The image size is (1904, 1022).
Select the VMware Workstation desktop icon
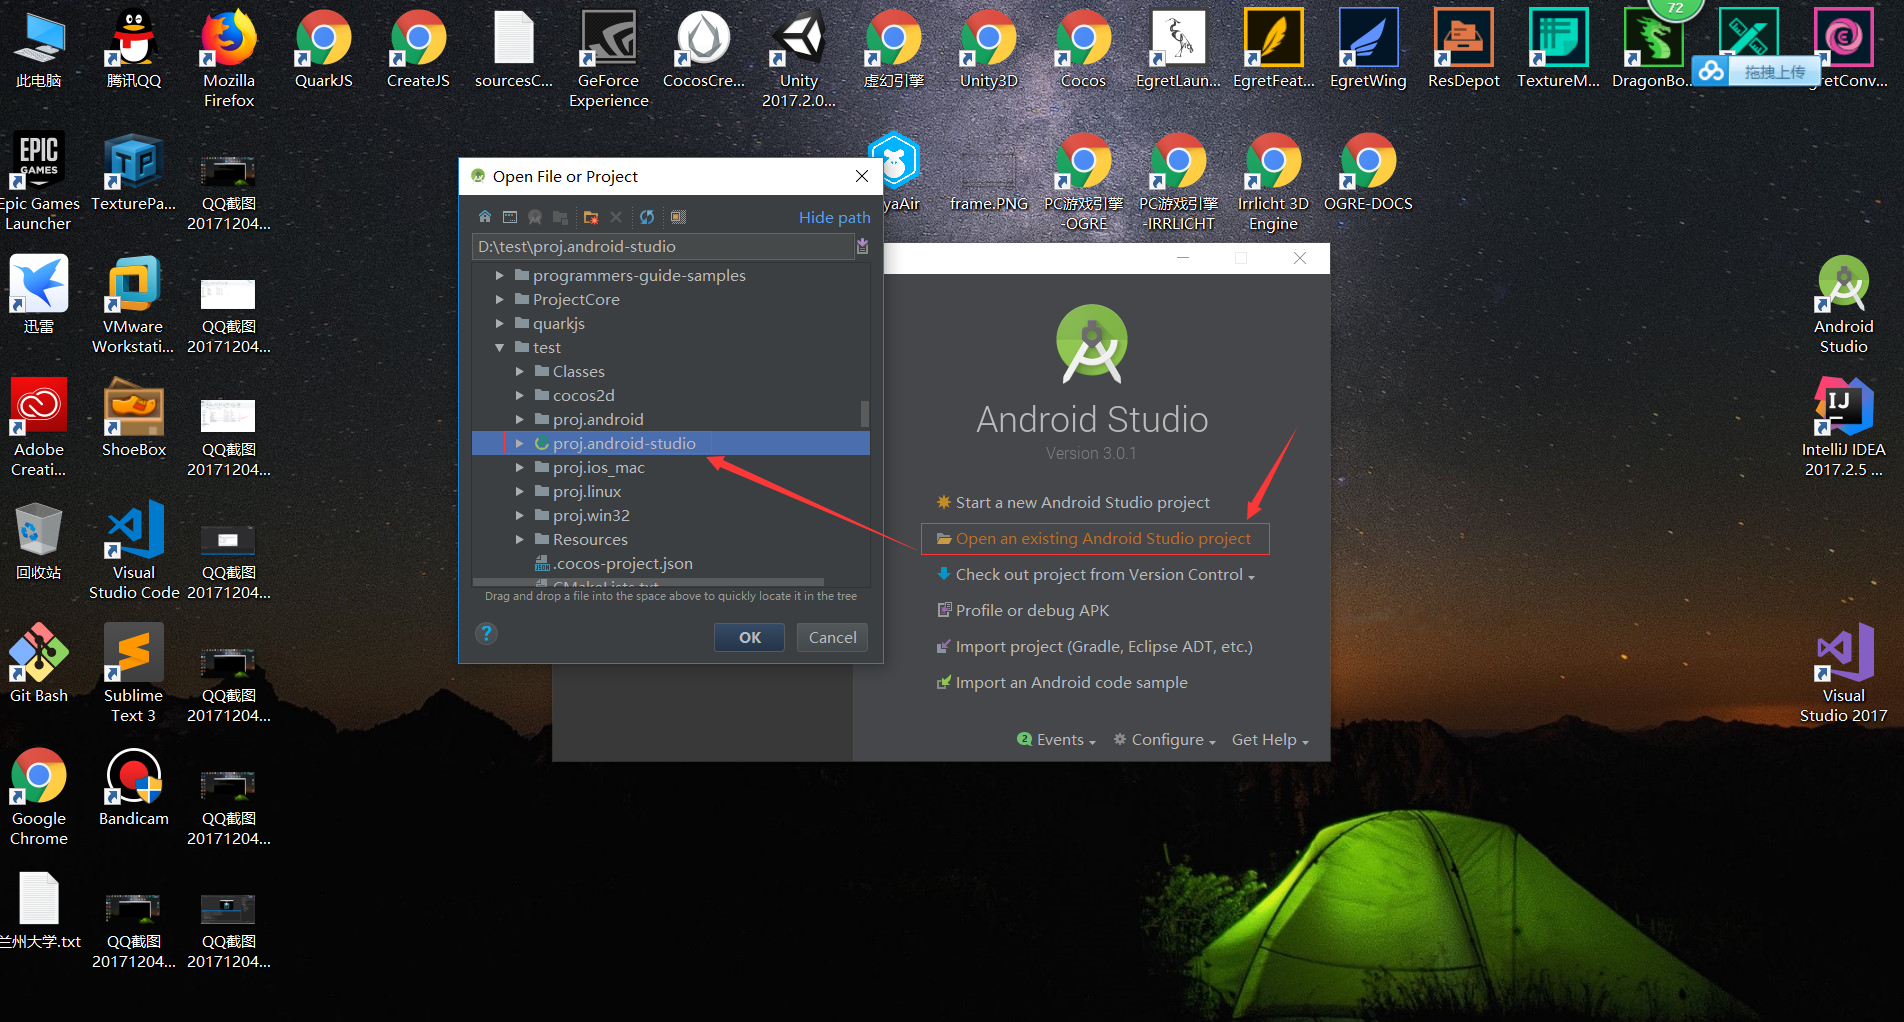(133, 305)
